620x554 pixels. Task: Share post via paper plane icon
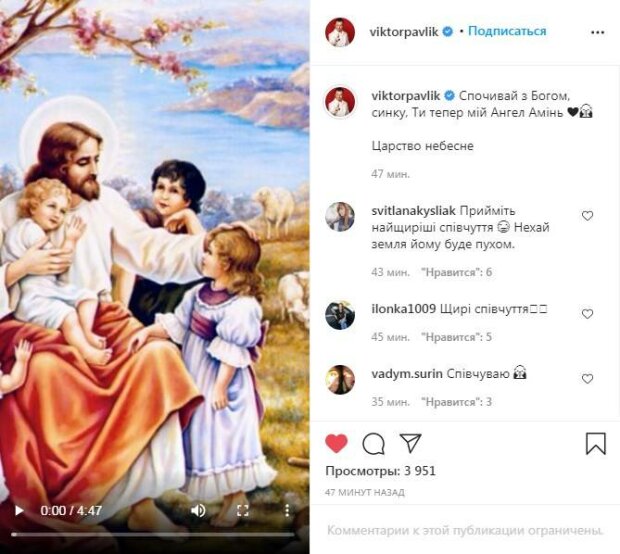(410, 443)
